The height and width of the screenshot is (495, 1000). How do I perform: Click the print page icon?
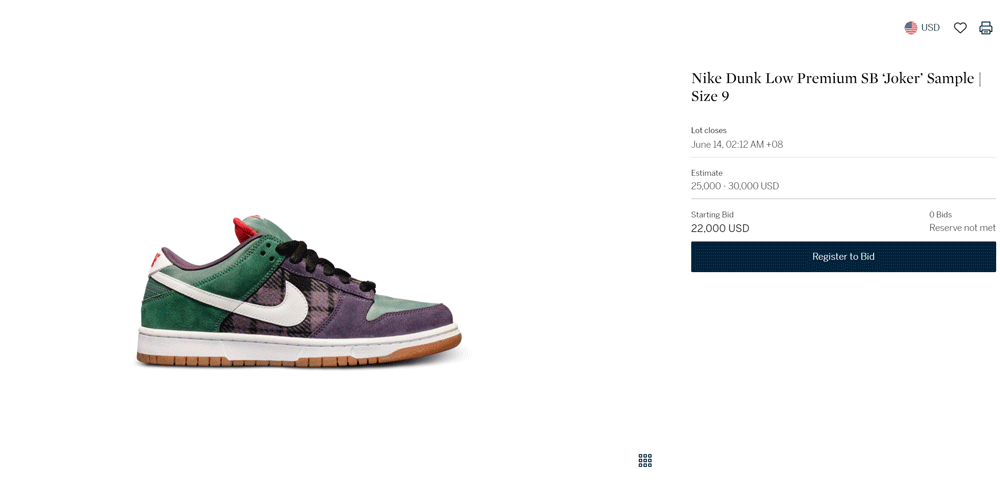[x=986, y=28]
